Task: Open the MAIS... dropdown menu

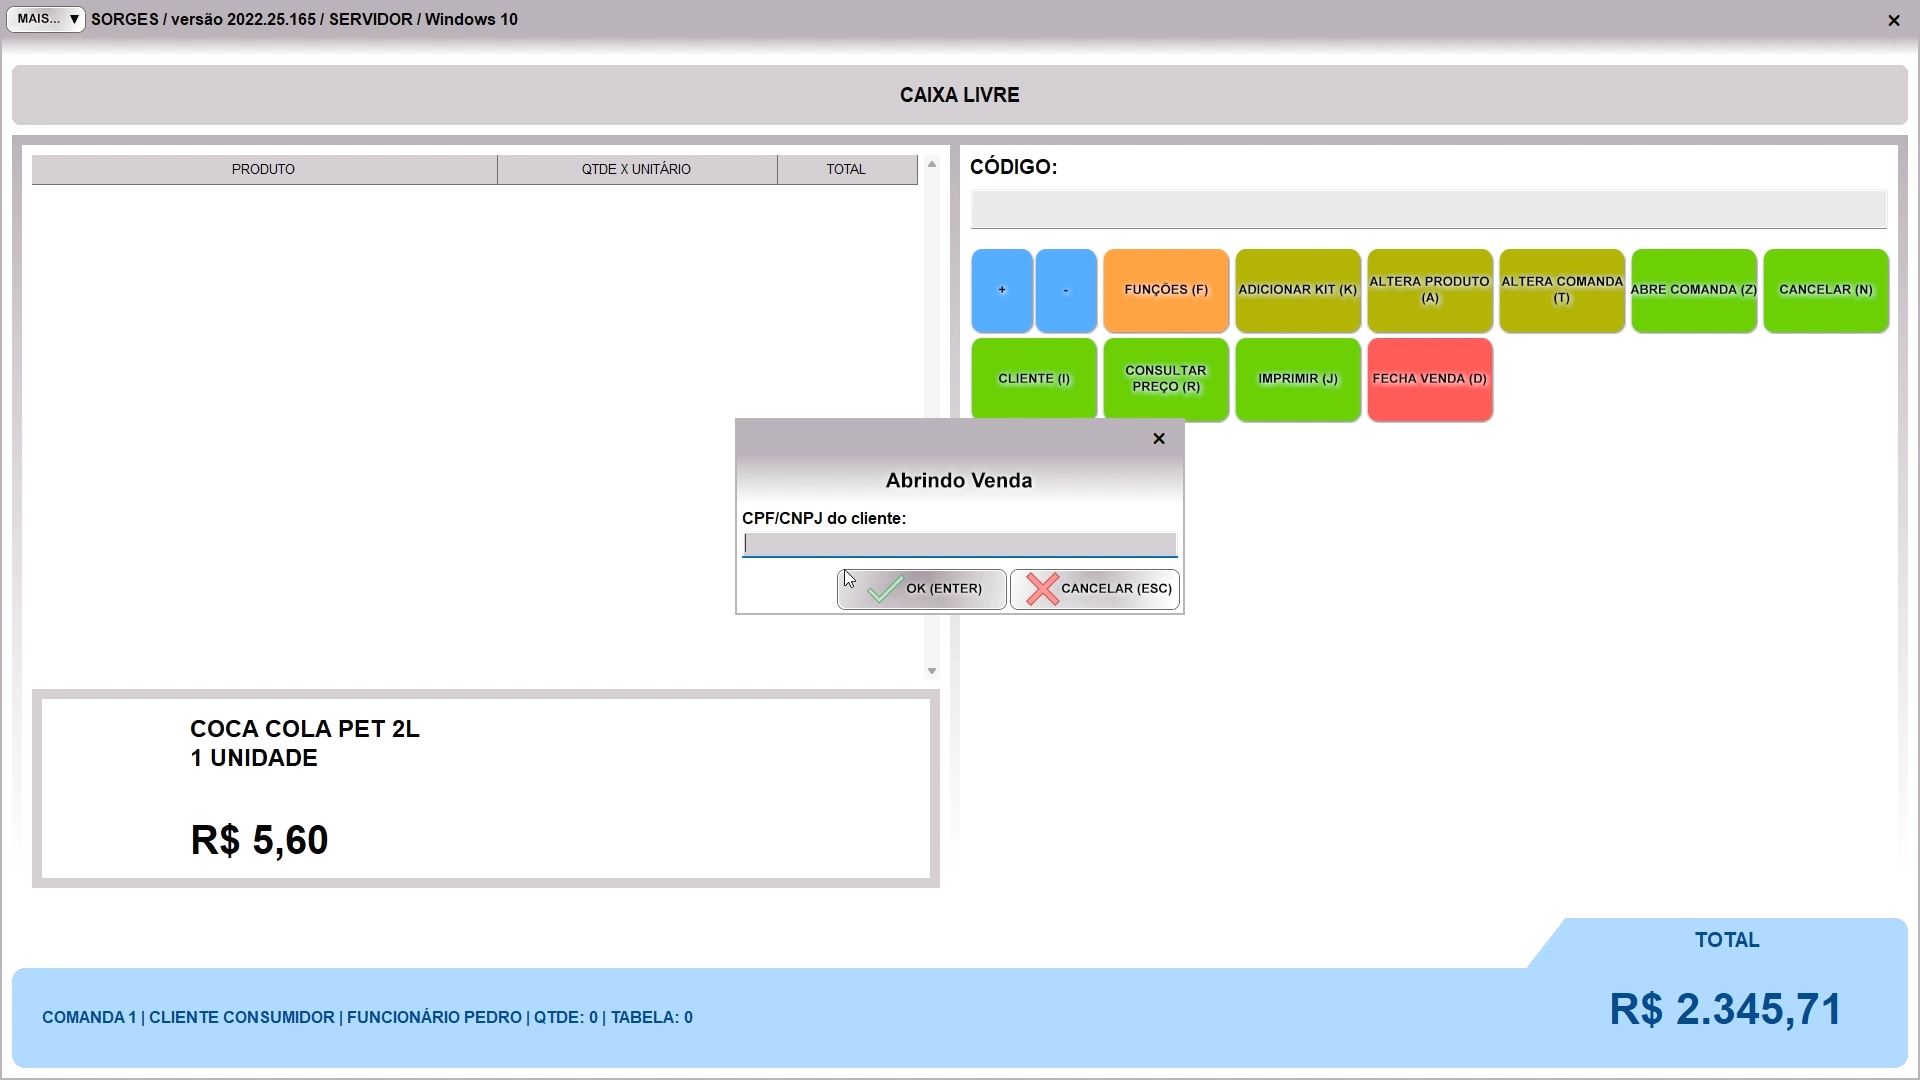Action: pos(46,19)
